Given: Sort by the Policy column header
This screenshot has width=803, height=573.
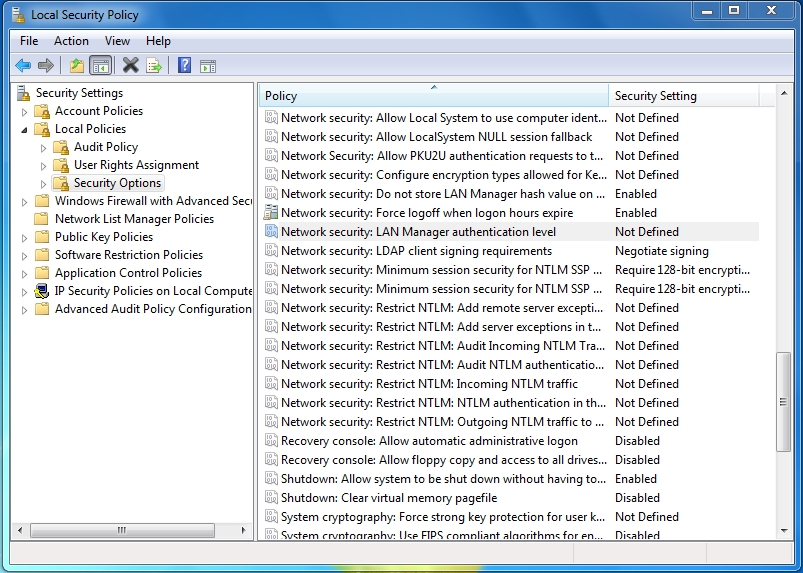Looking at the screenshot, I should [x=432, y=96].
